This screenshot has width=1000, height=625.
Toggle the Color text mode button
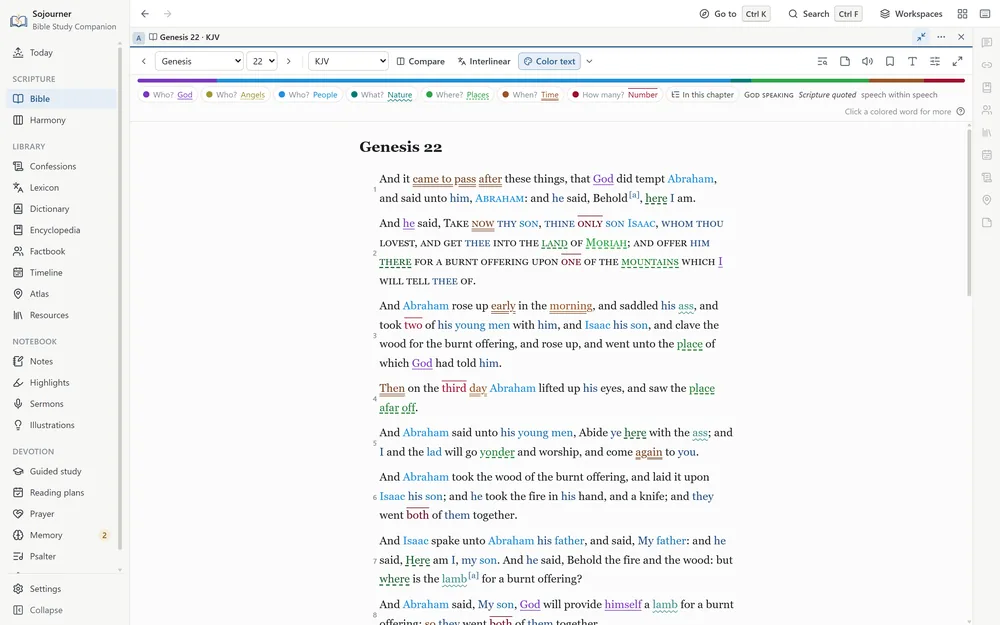[x=549, y=61]
